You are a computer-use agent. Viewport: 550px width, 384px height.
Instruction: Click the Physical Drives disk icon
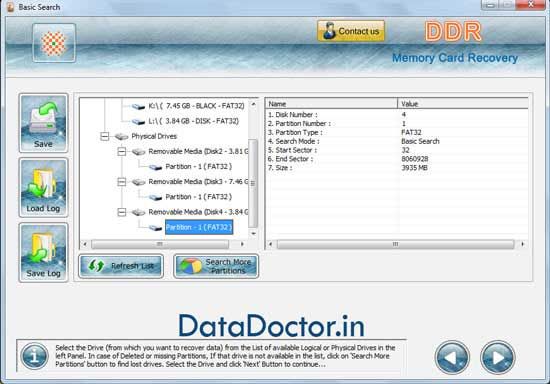pyautogui.click(x=121, y=136)
